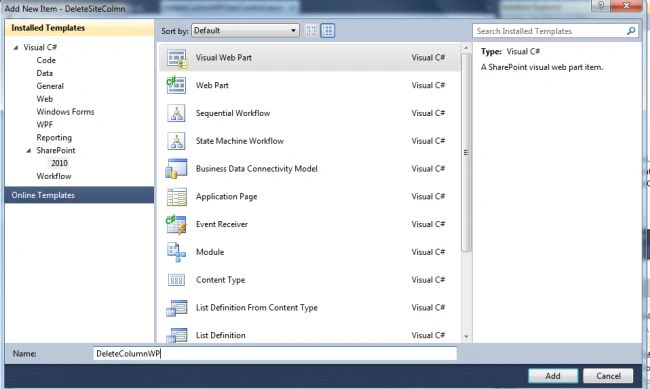Click the scrollbar up arrow
Image resolution: width=650 pixels, height=389 pixels.
(466, 49)
